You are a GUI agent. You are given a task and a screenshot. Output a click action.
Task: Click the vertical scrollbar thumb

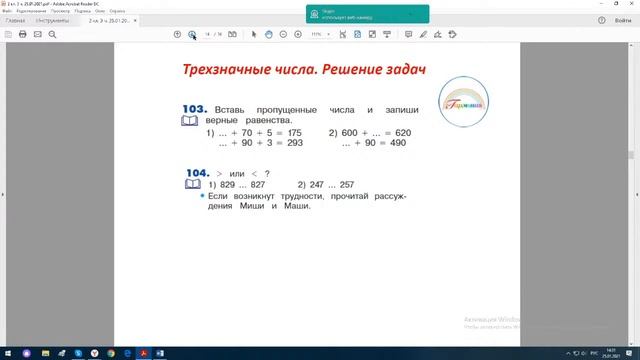[631, 155]
